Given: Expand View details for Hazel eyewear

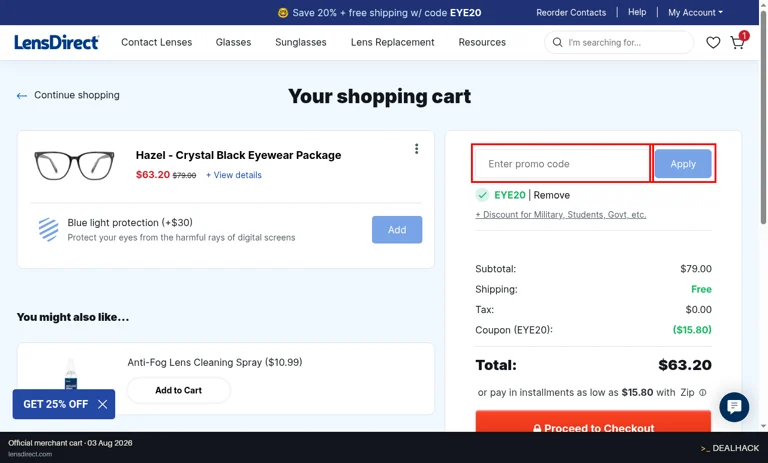Looking at the screenshot, I should [x=234, y=175].
